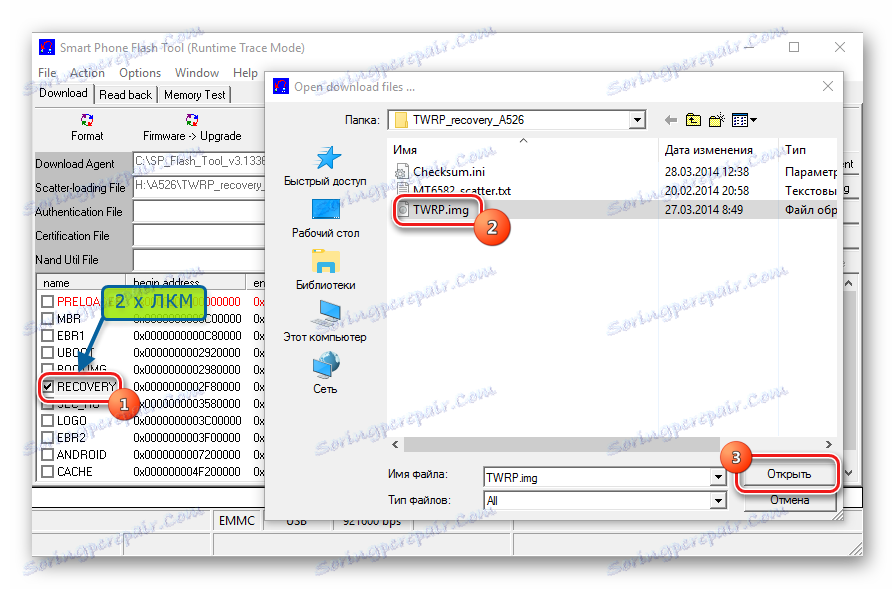The image size is (895, 589).
Task: Click date 28.03.2014 12:38 cell
Action: [x=707, y=172]
